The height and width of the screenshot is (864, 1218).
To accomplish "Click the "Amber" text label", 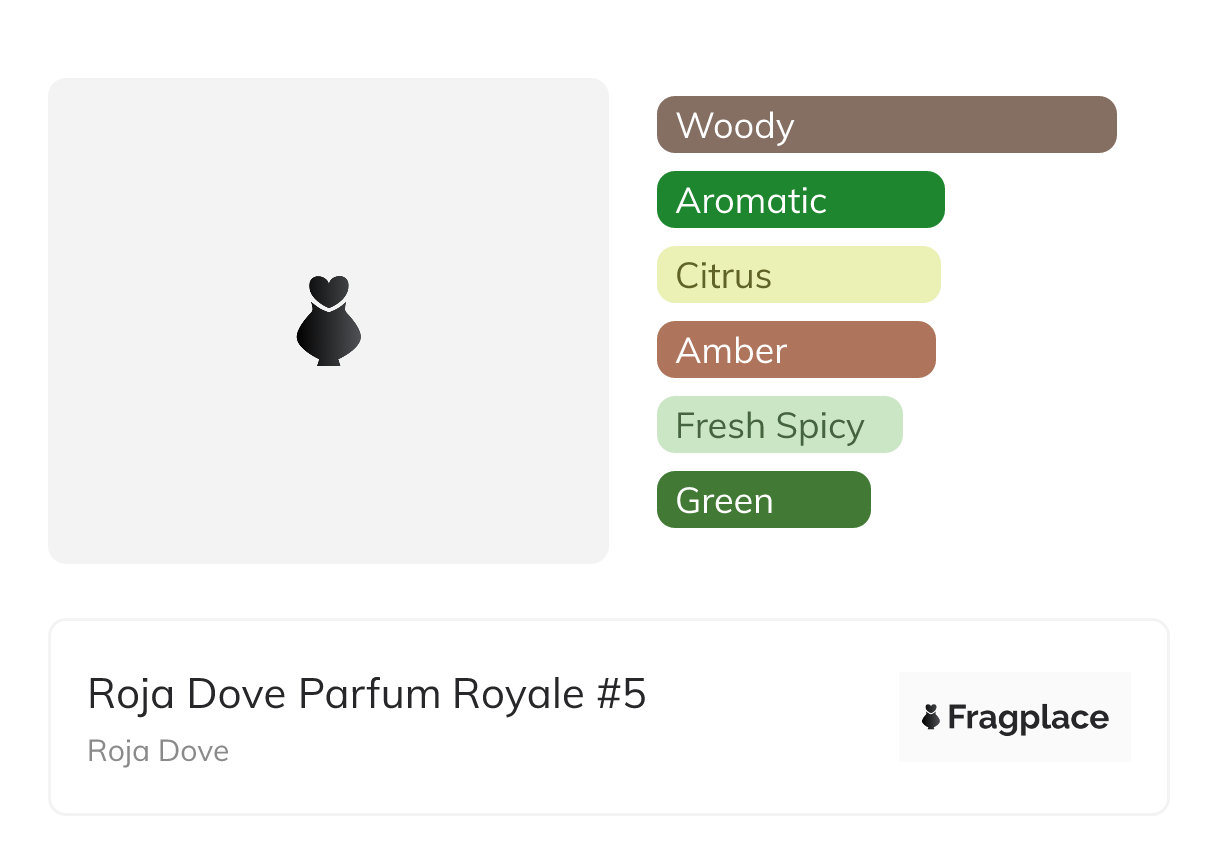I will click(731, 351).
